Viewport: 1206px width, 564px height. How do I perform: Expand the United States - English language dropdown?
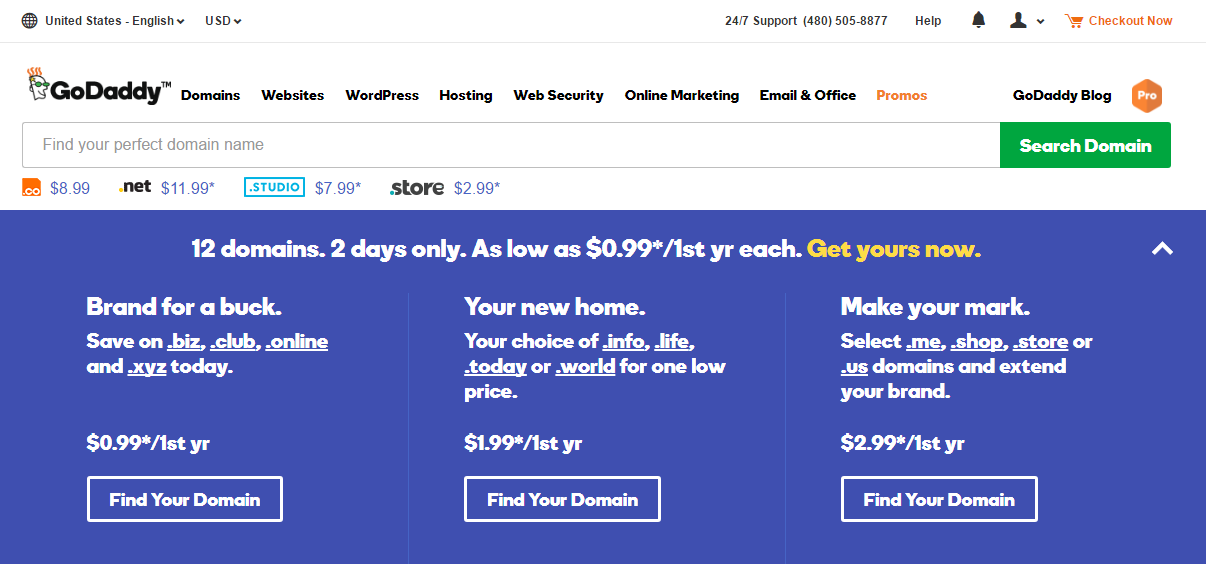pyautogui.click(x=115, y=21)
